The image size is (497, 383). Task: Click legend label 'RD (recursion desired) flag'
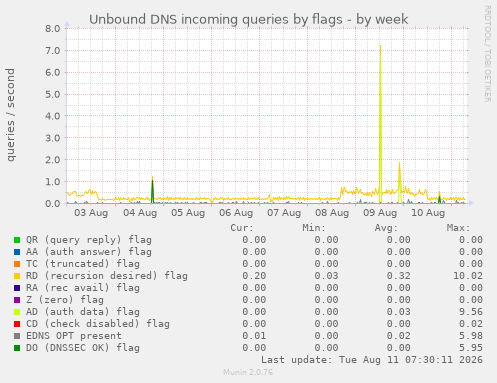pos(107,276)
